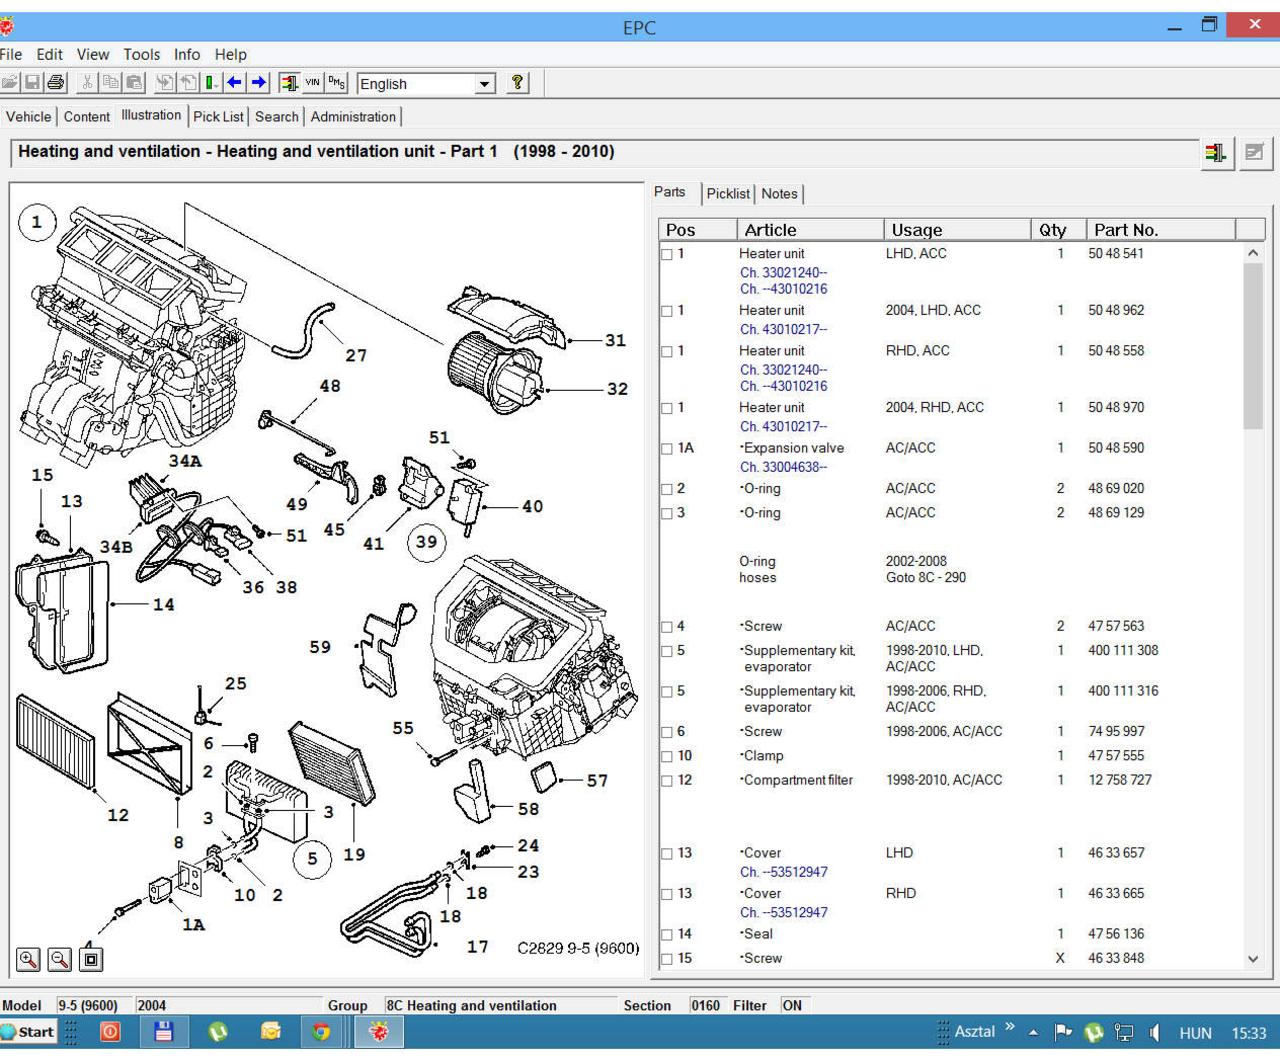Click 'Goto 8C - 290' reference text

click(x=926, y=578)
